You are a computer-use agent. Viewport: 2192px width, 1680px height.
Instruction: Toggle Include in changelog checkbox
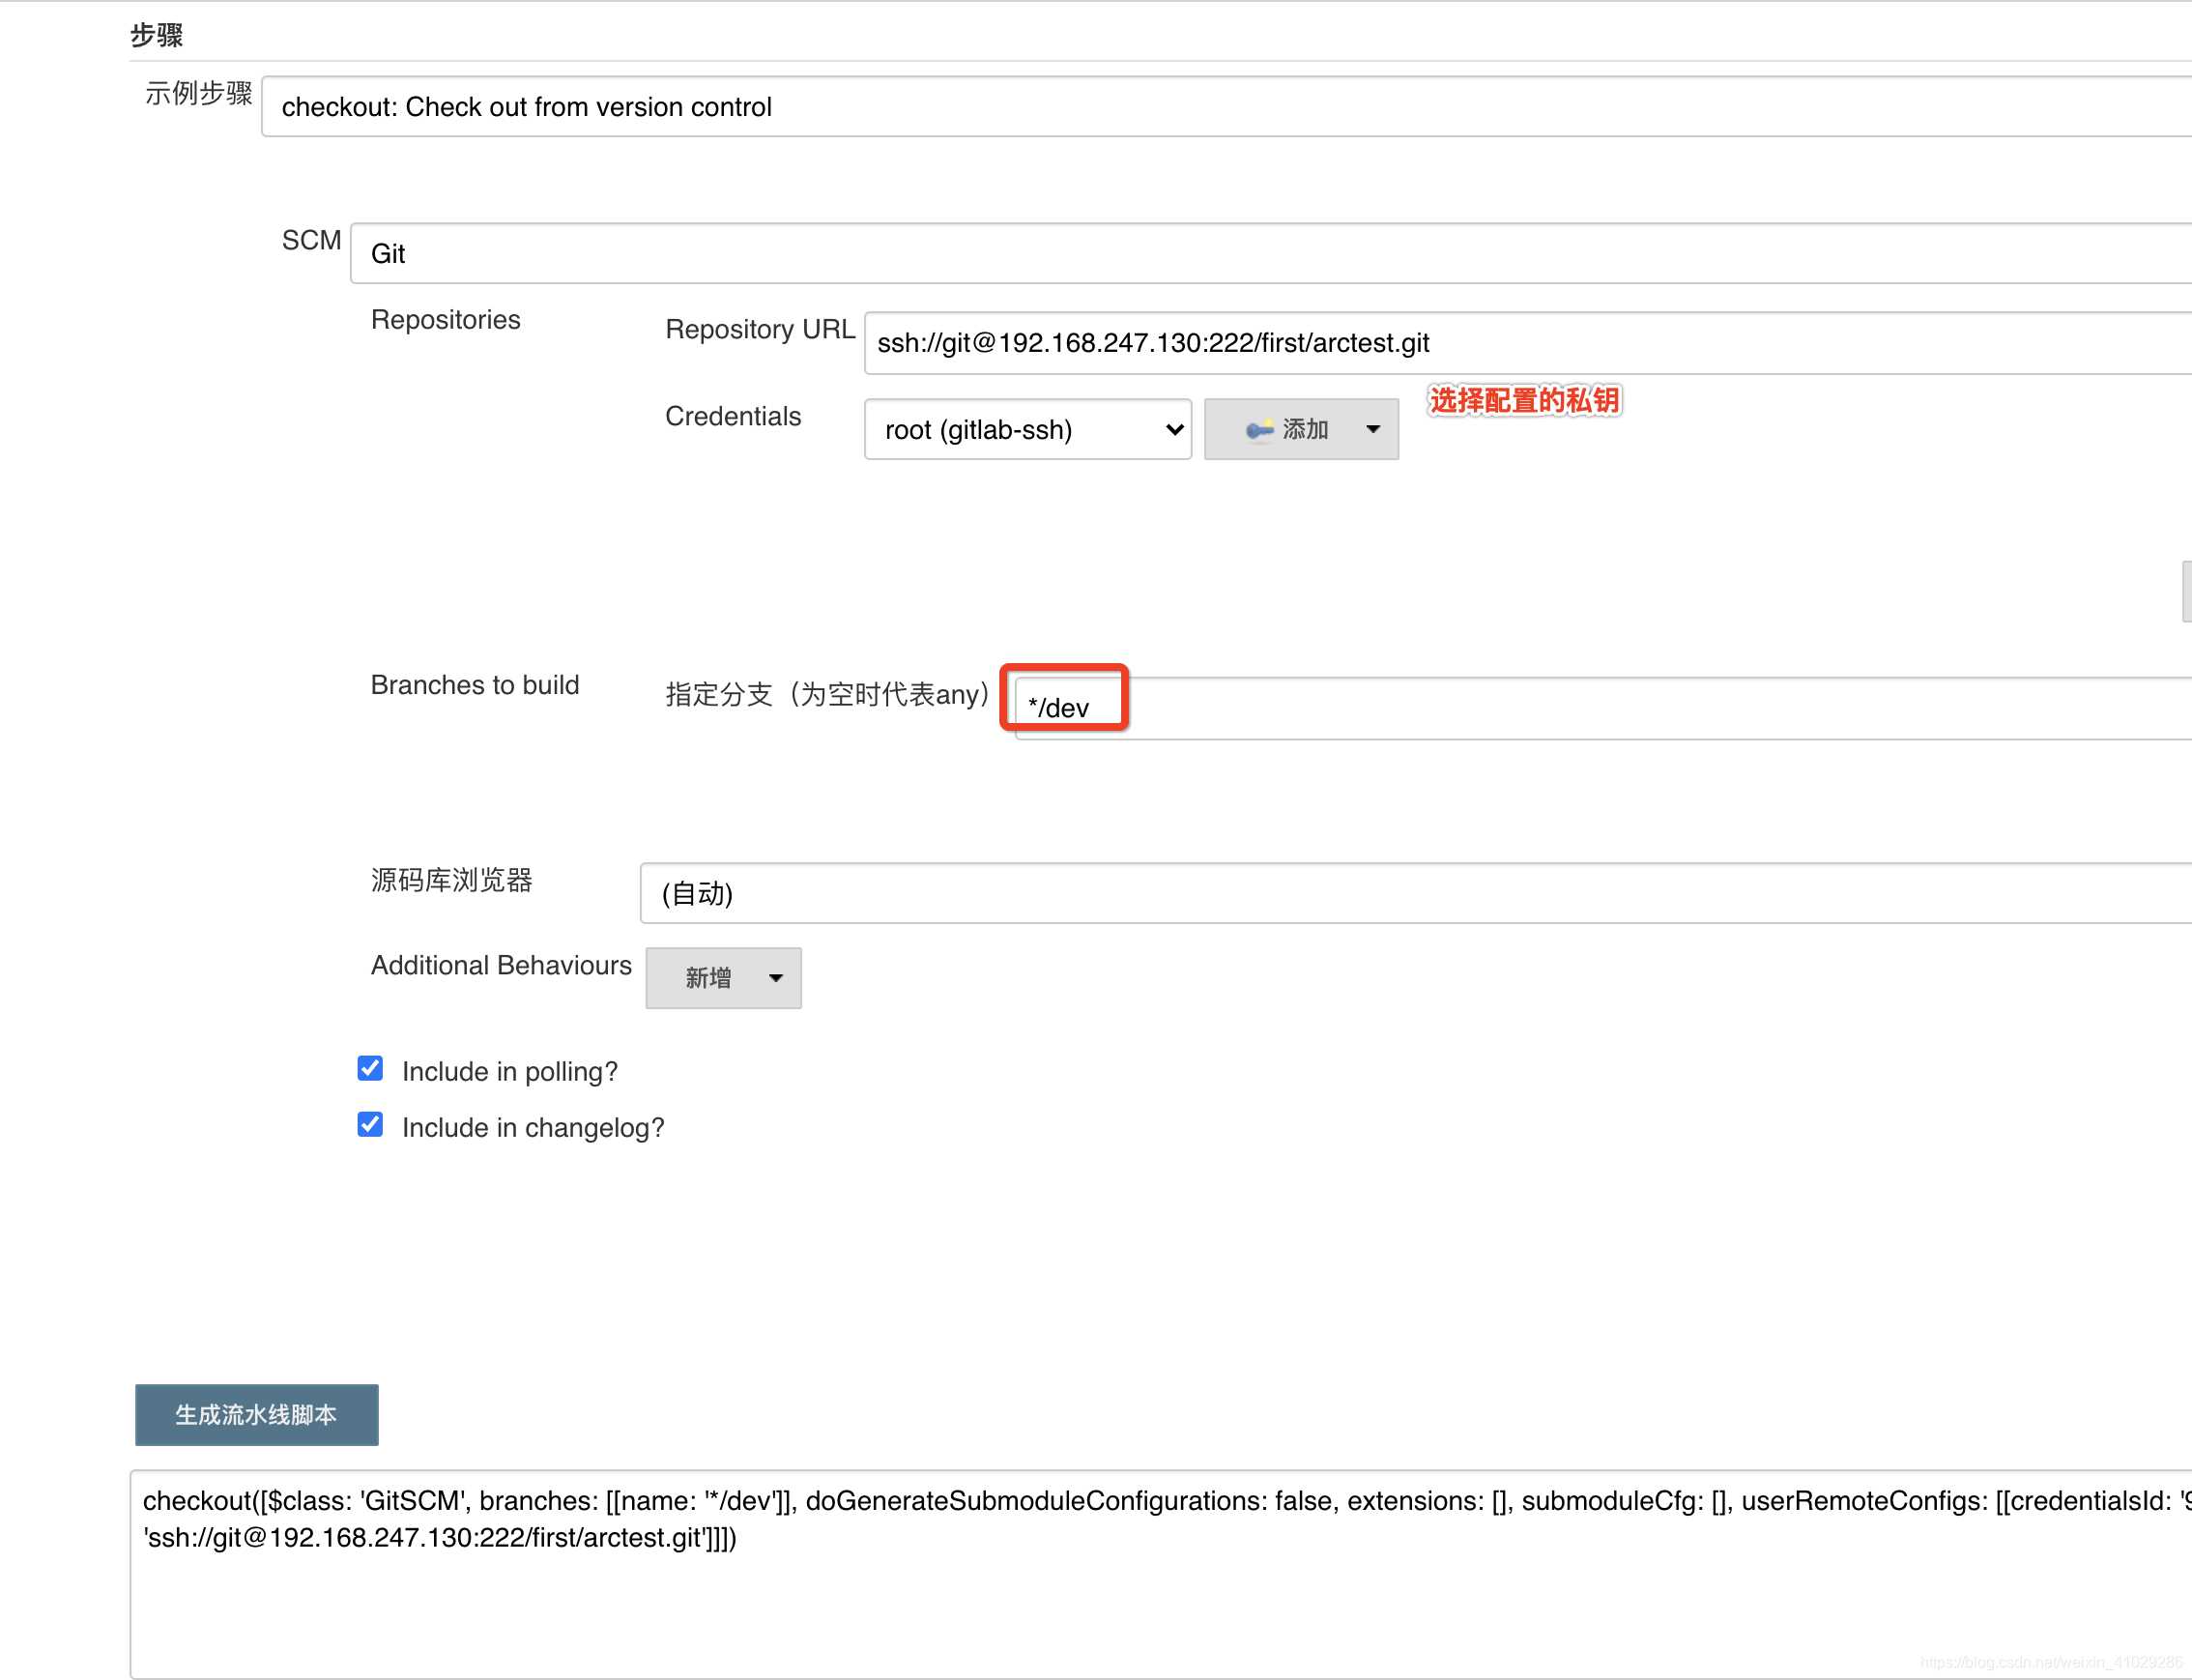[x=370, y=1125]
